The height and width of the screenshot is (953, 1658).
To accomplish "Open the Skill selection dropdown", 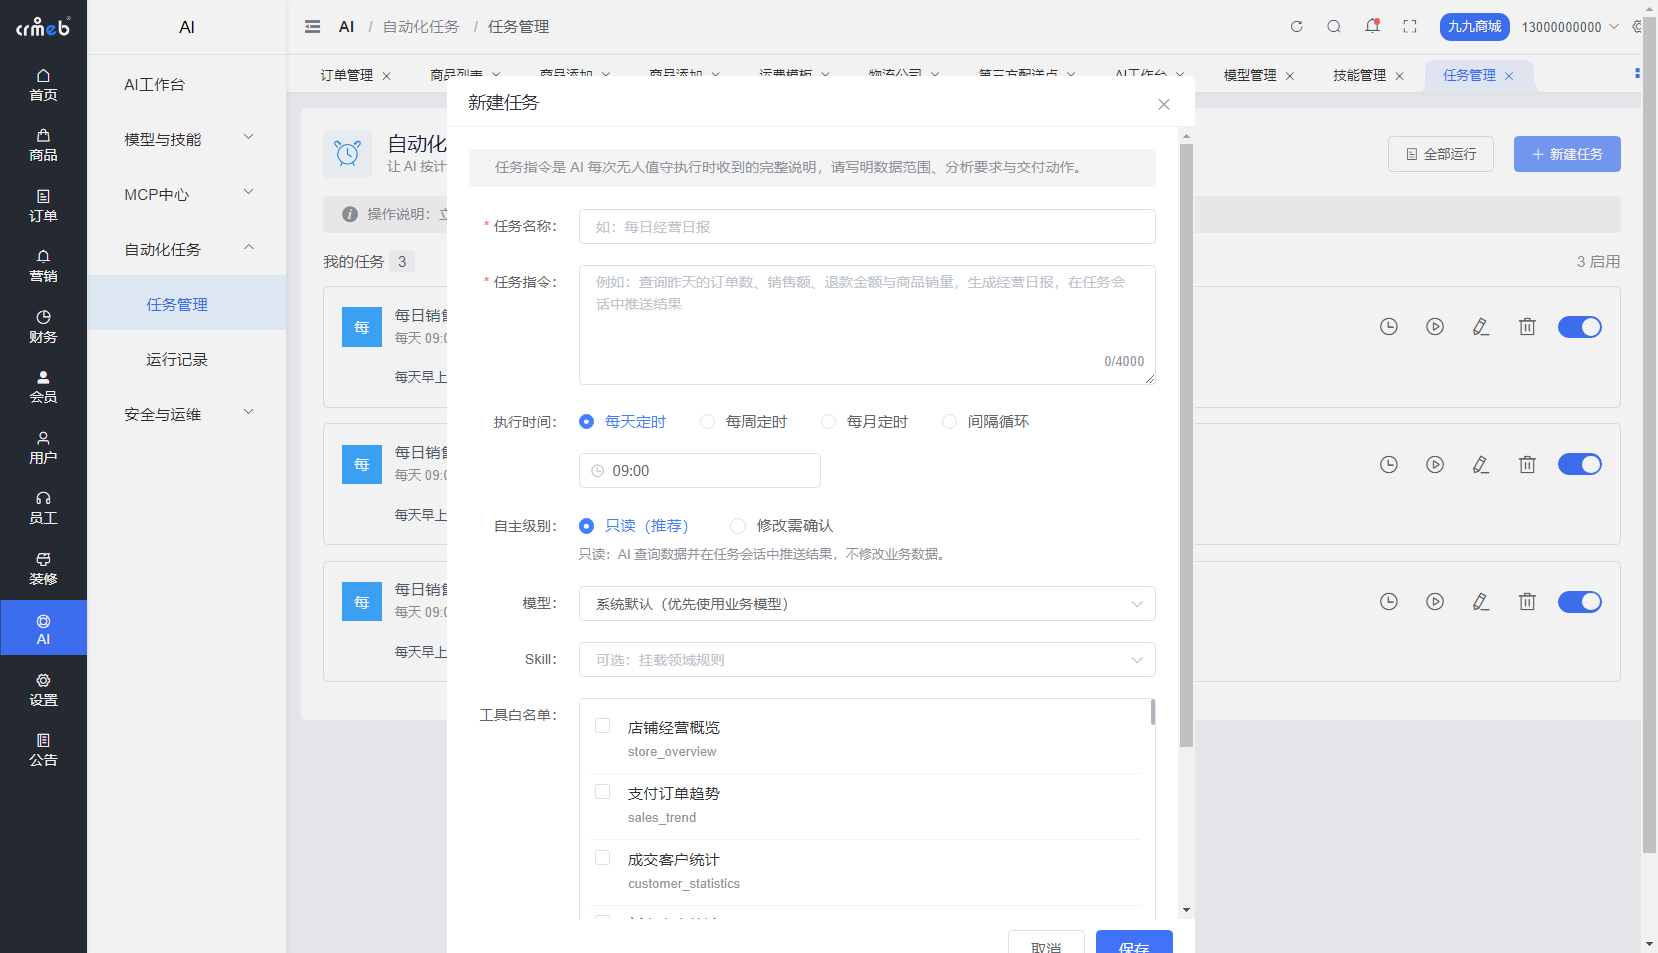I will 867,660.
